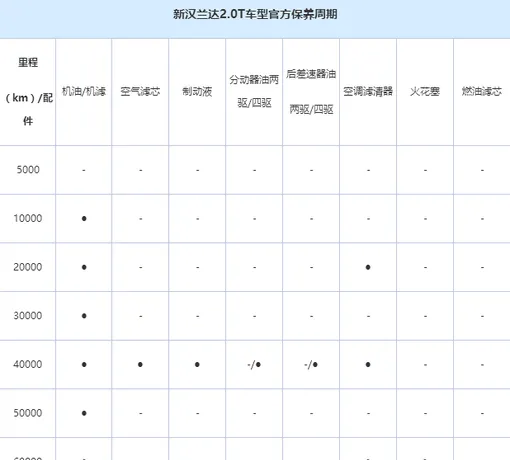510x460 pixels.
Task: Click the 空调滤清器 column header
Action: click(368, 91)
